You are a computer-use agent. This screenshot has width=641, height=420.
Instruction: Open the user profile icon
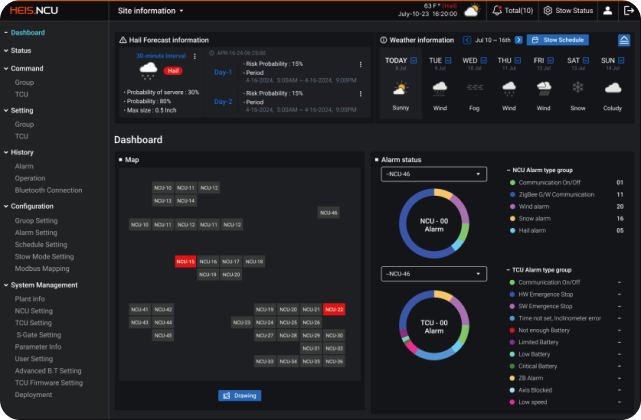click(608, 10)
